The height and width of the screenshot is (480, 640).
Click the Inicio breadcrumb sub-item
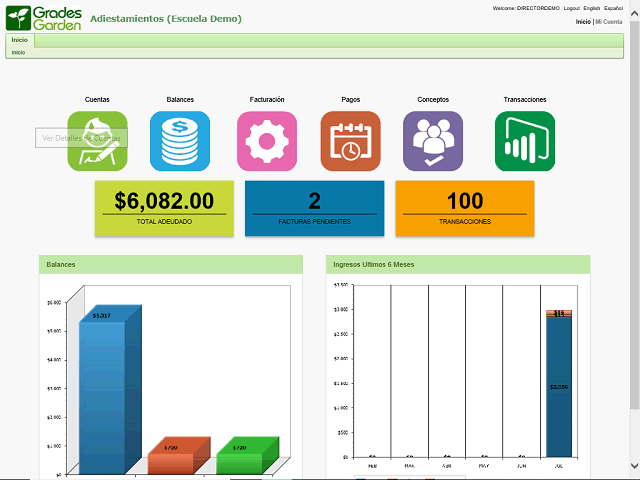[x=18, y=53]
